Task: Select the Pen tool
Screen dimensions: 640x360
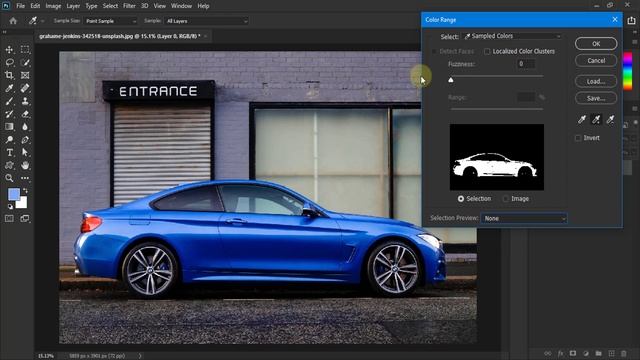Action: pos(25,140)
